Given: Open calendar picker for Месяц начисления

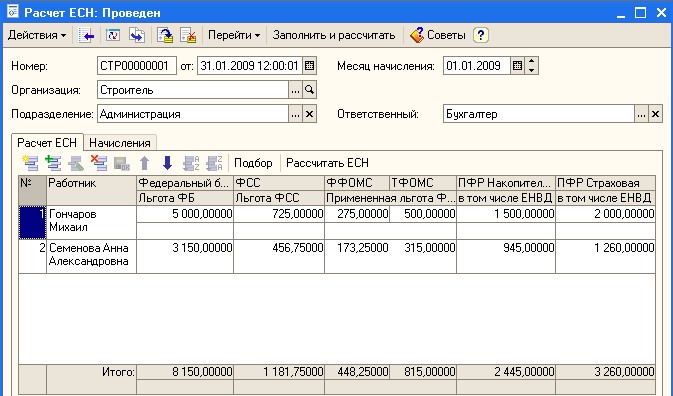Looking at the screenshot, I should (x=518, y=66).
